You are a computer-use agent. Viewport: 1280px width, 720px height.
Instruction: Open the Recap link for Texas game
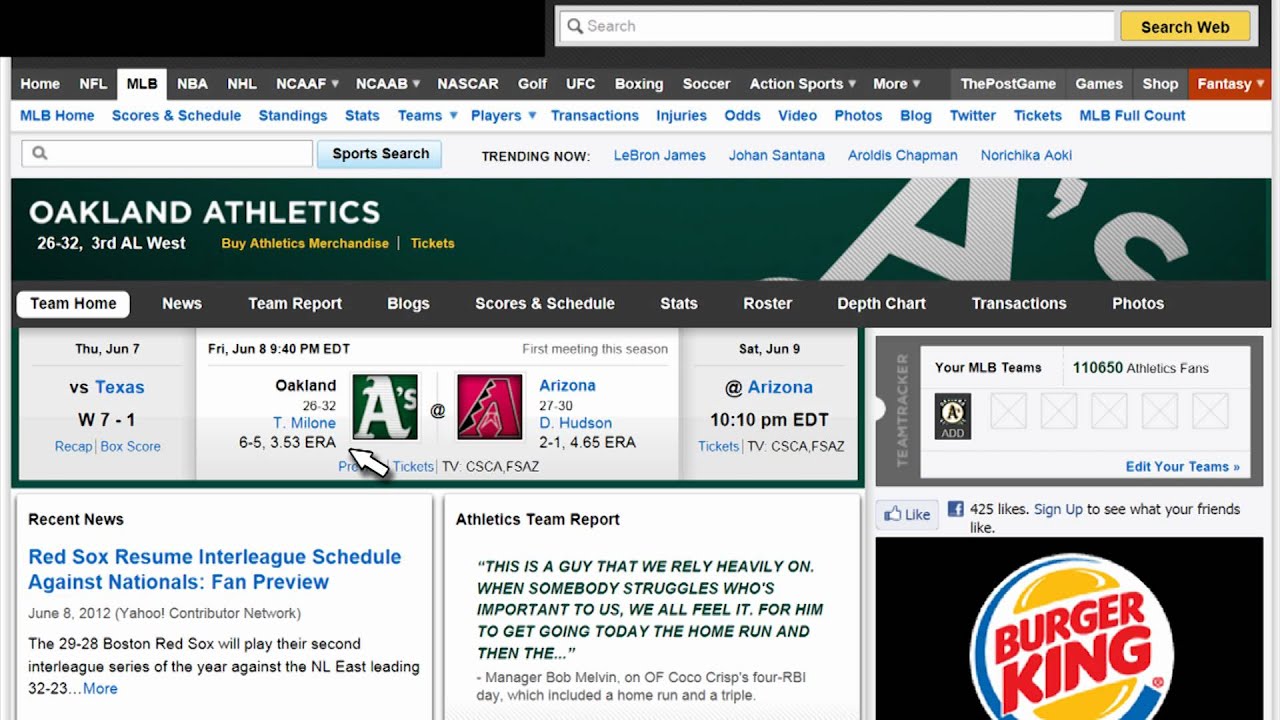pos(73,446)
